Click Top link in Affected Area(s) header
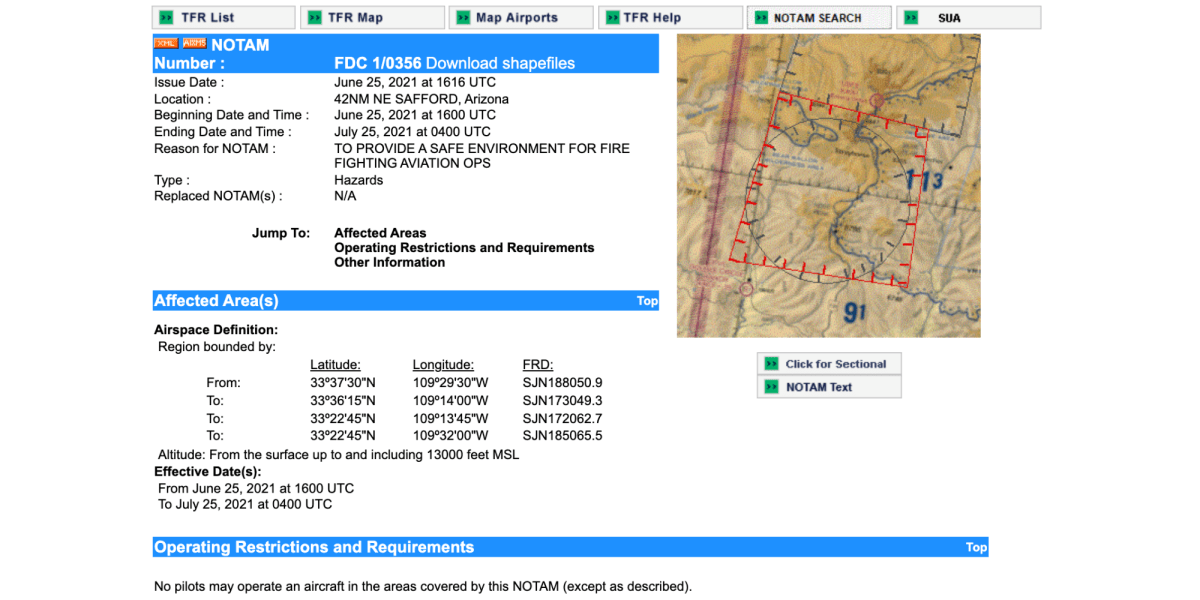 tap(647, 301)
